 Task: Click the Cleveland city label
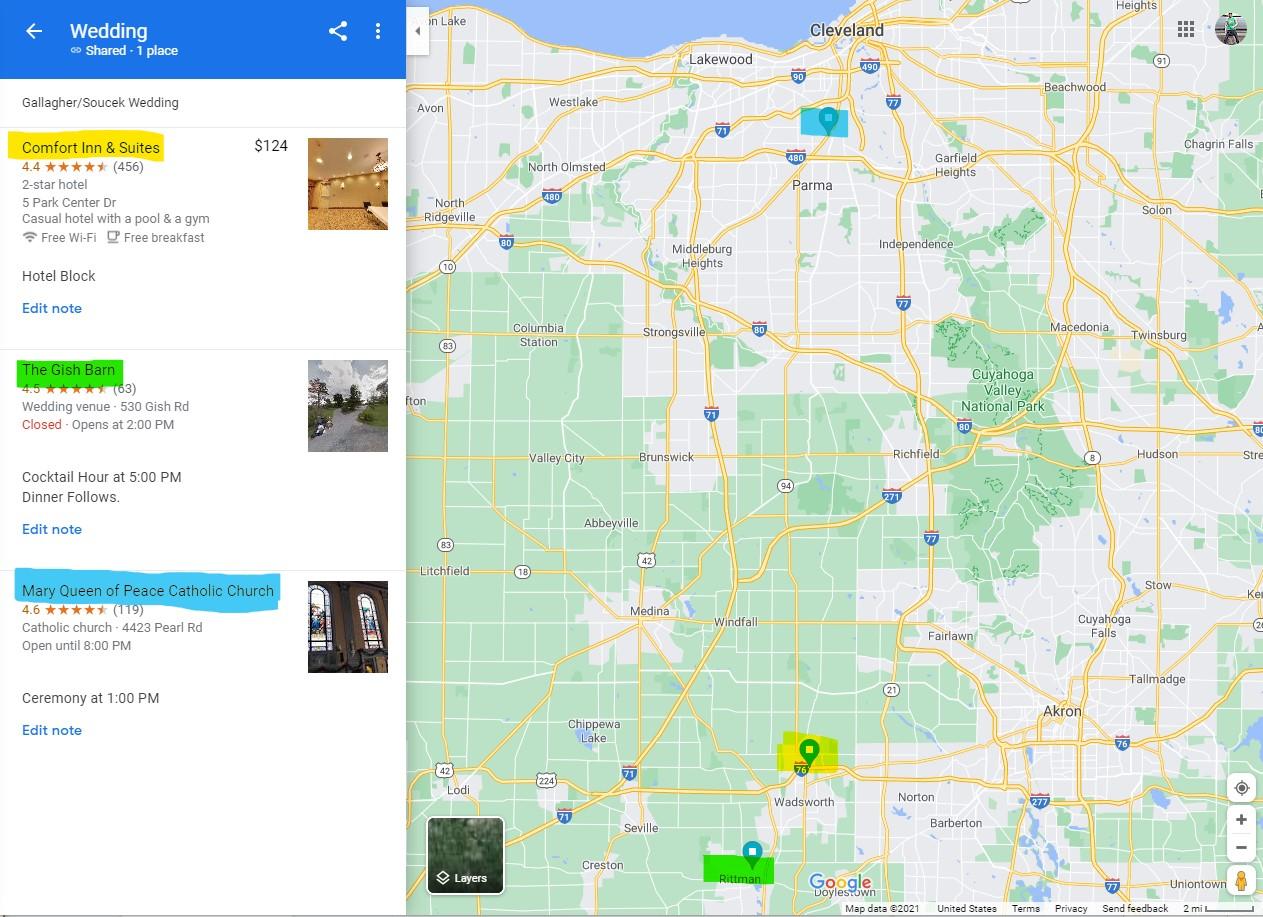(x=847, y=30)
